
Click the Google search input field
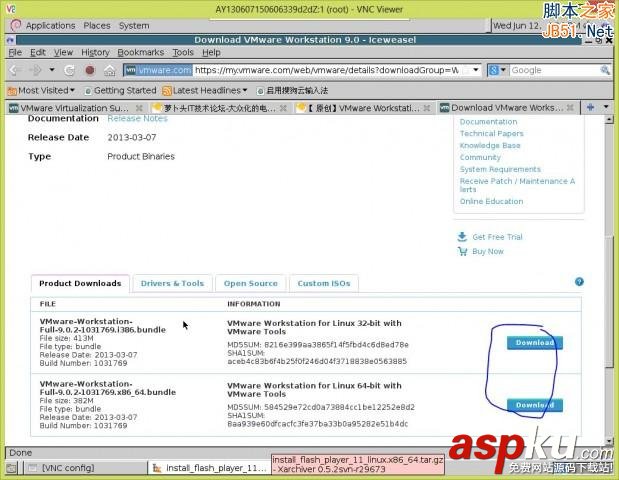[553, 70]
